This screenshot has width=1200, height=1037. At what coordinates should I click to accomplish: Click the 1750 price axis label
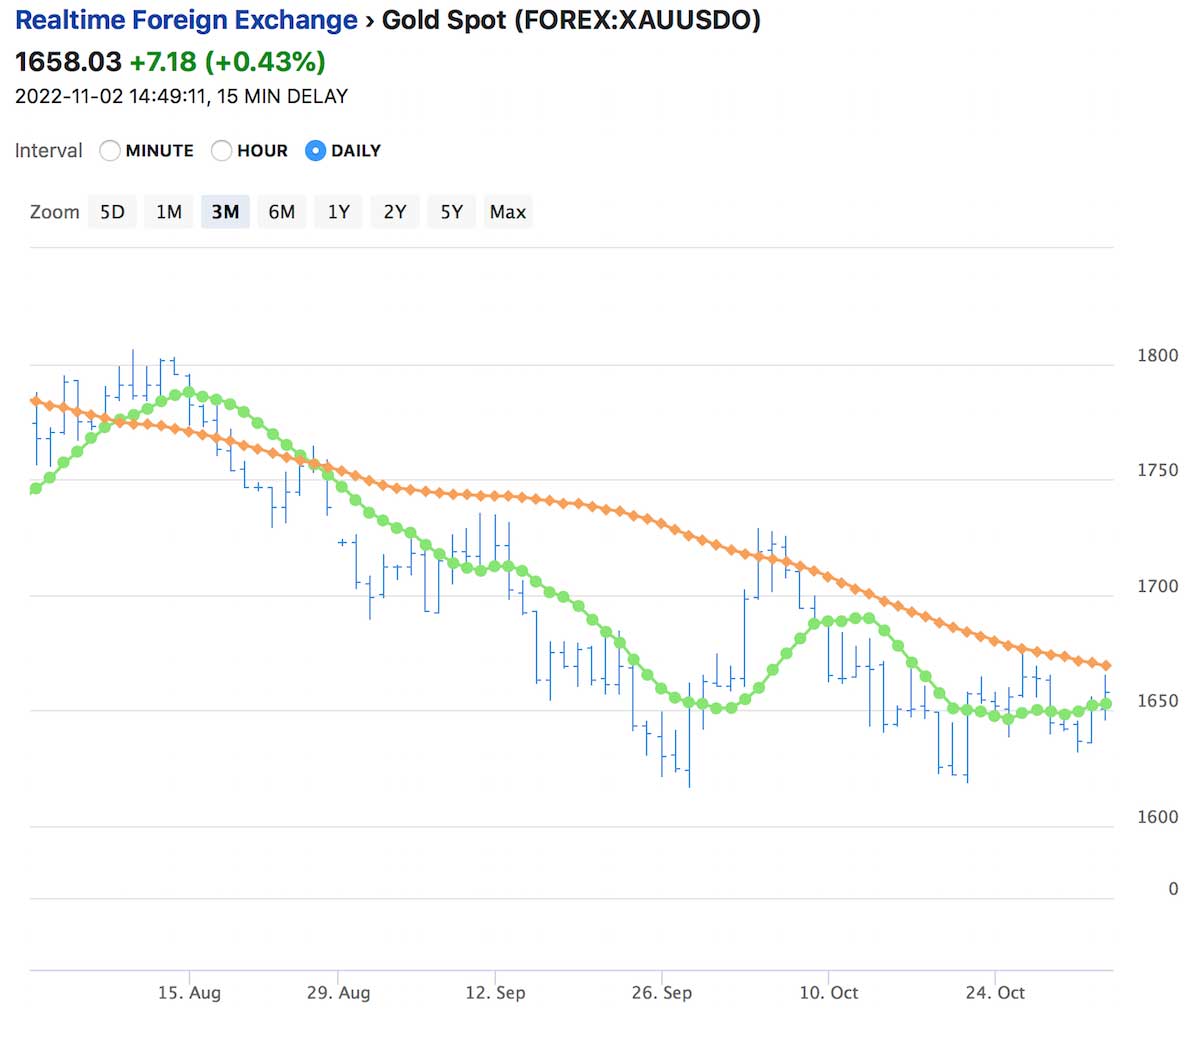click(1158, 471)
